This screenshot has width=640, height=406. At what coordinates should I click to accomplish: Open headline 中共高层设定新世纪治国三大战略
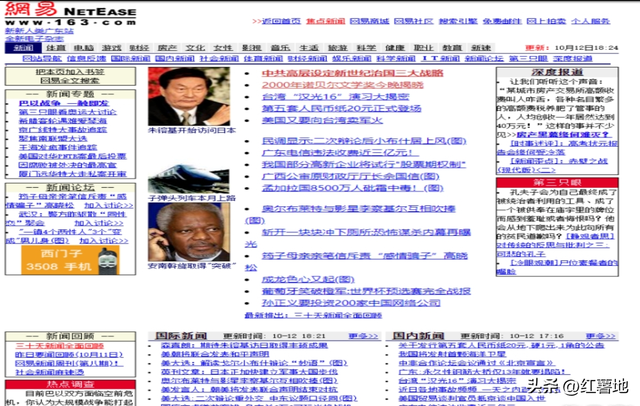353,73
